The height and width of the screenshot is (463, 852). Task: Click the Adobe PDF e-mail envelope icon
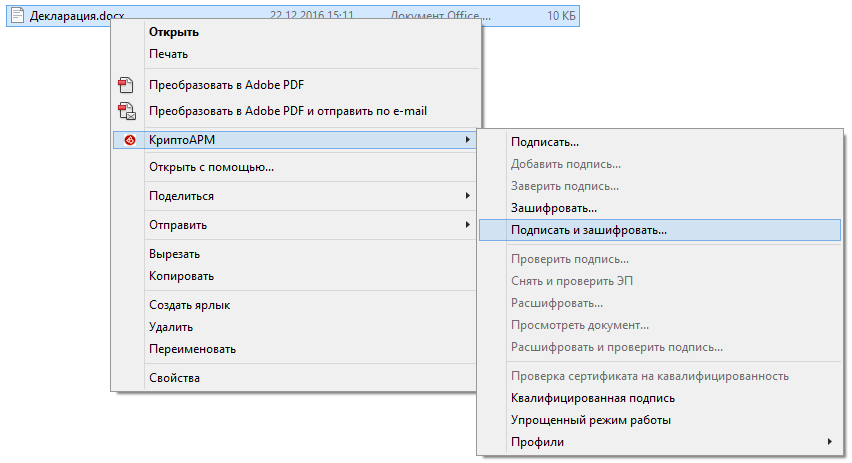click(x=127, y=111)
